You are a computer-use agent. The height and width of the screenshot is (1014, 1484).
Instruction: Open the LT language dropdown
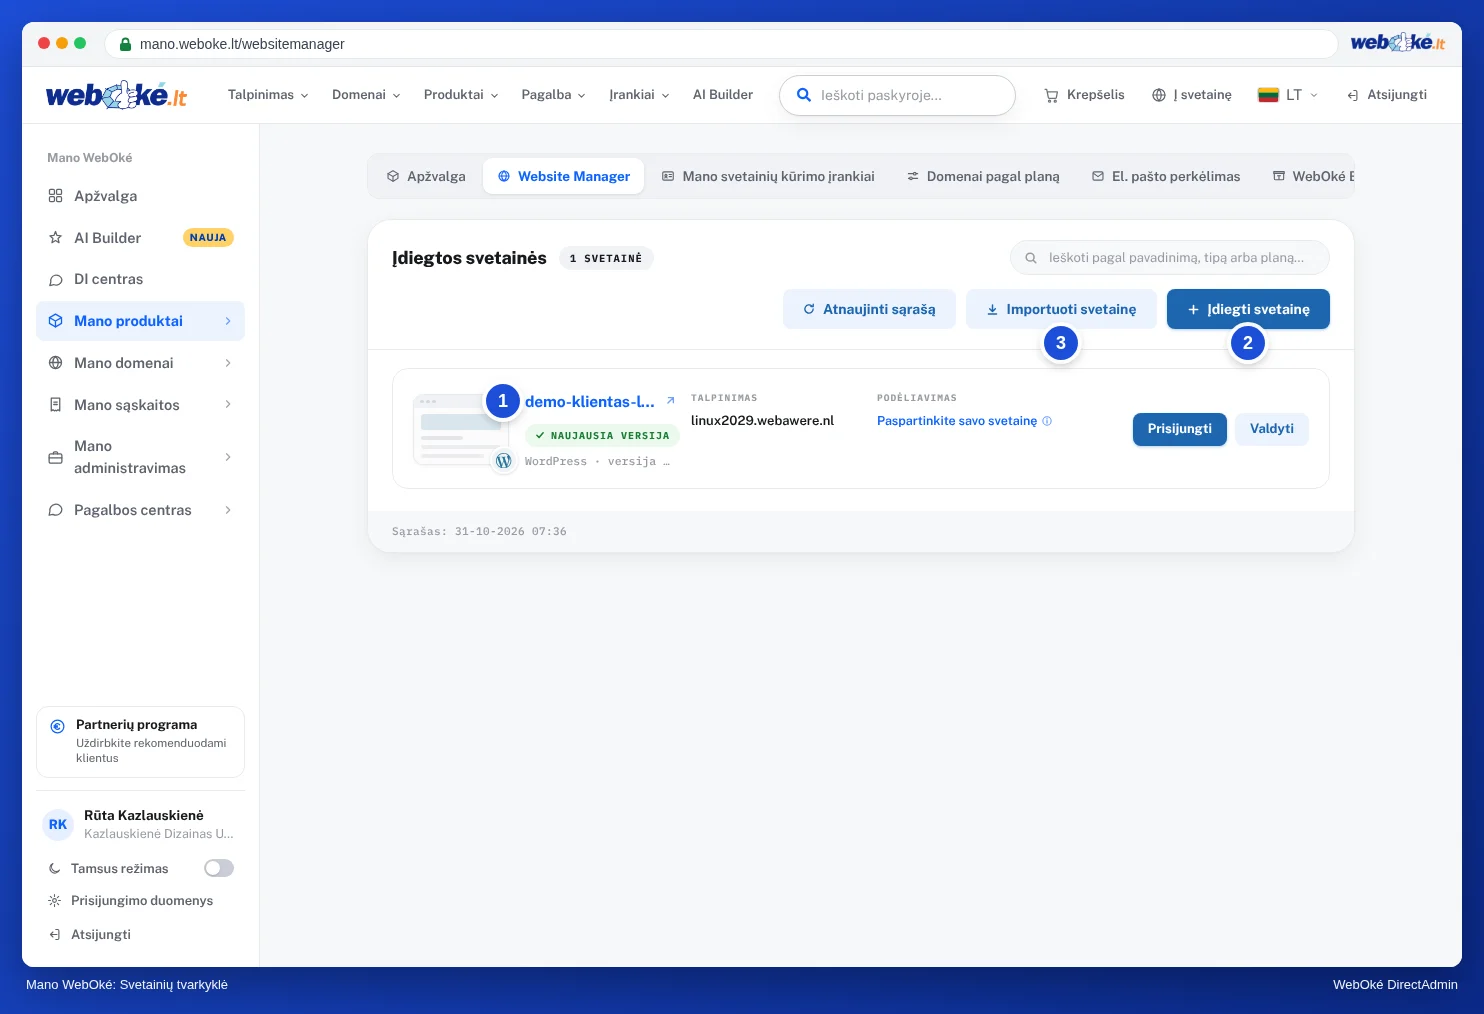click(x=1288, y=95)
